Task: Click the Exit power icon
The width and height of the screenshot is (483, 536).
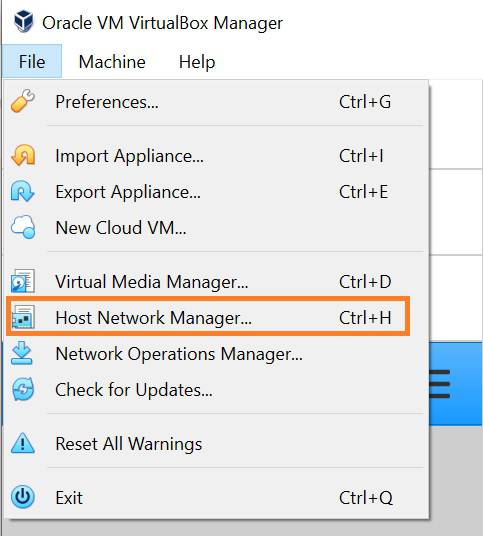Action: tap(23, 497)
